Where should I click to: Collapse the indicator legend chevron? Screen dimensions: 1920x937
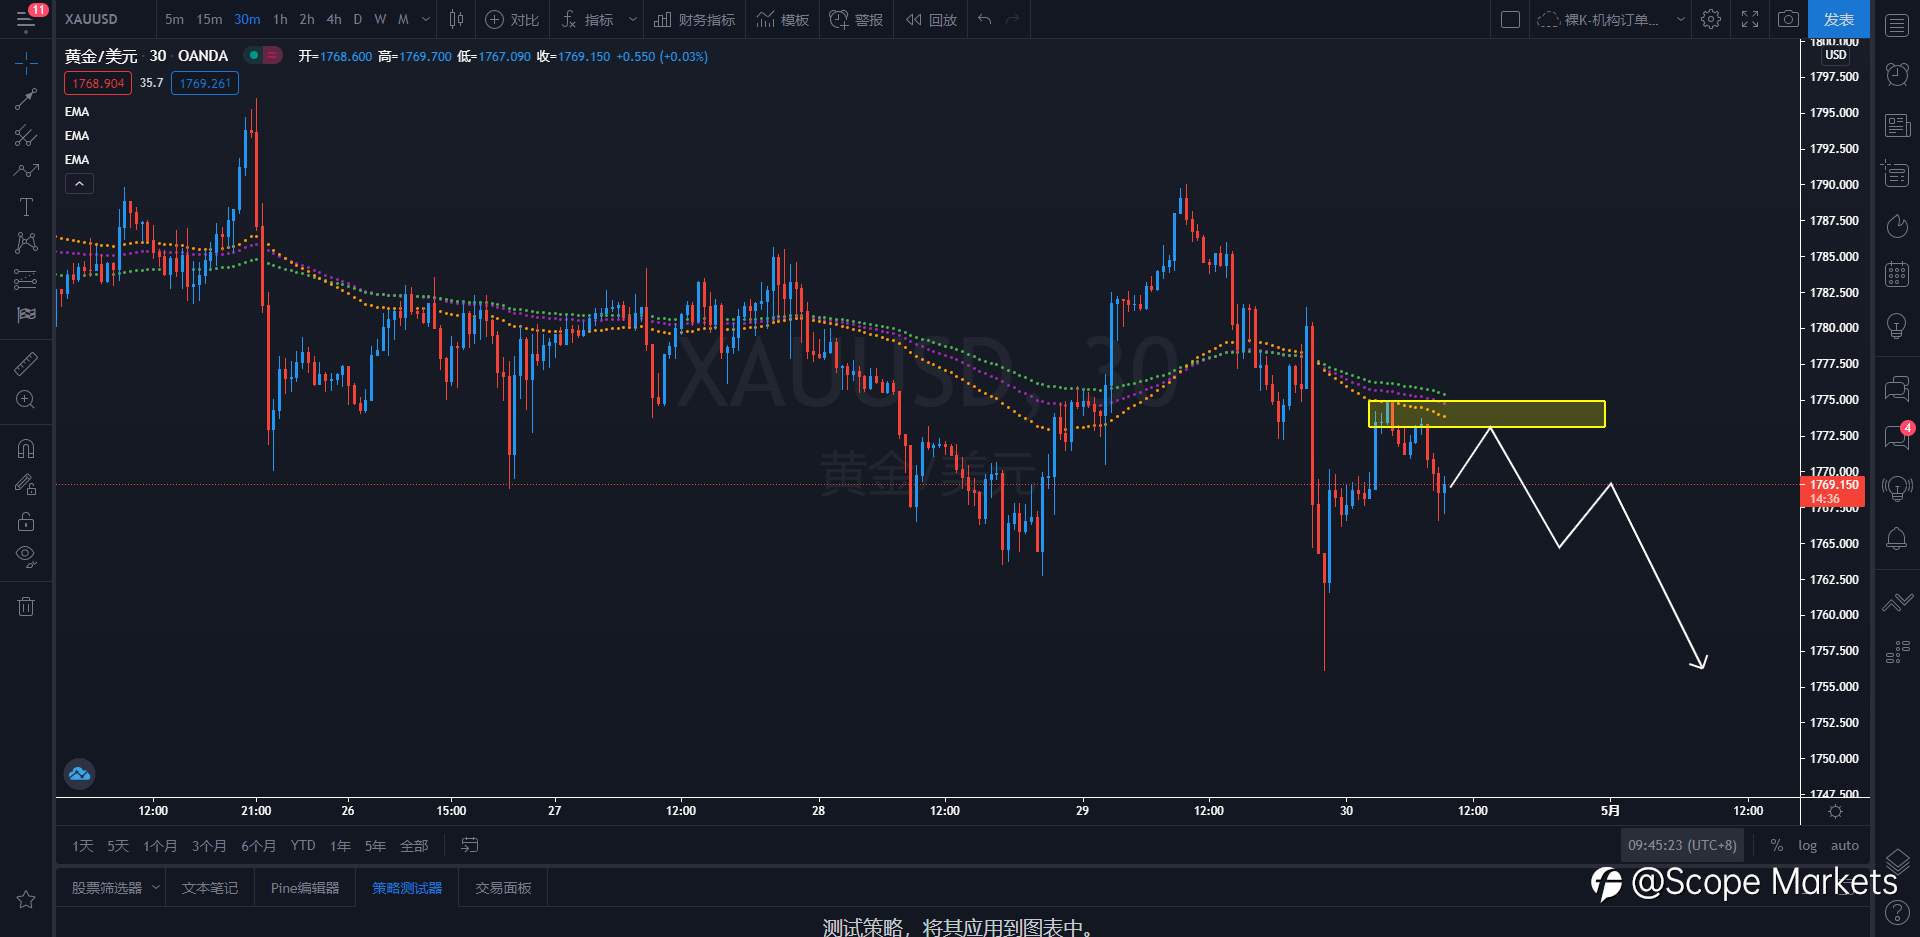tap(79, 184)
